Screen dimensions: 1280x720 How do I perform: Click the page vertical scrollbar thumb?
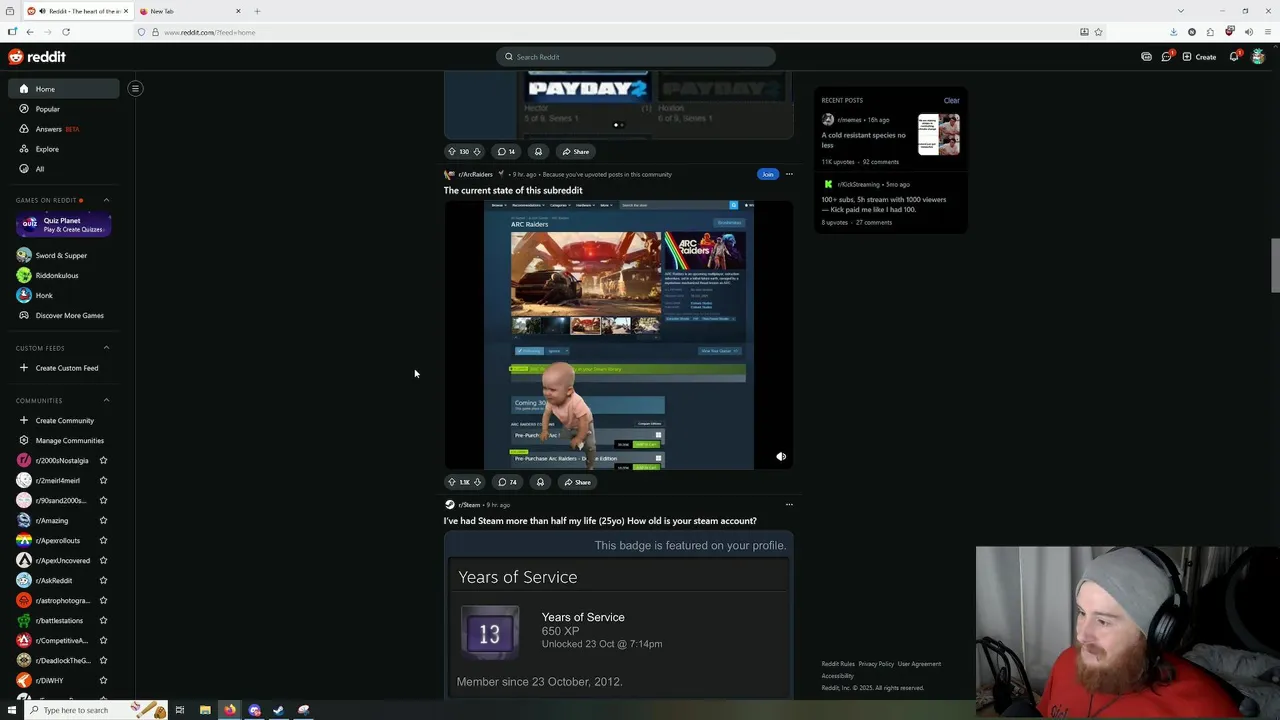1274,265
